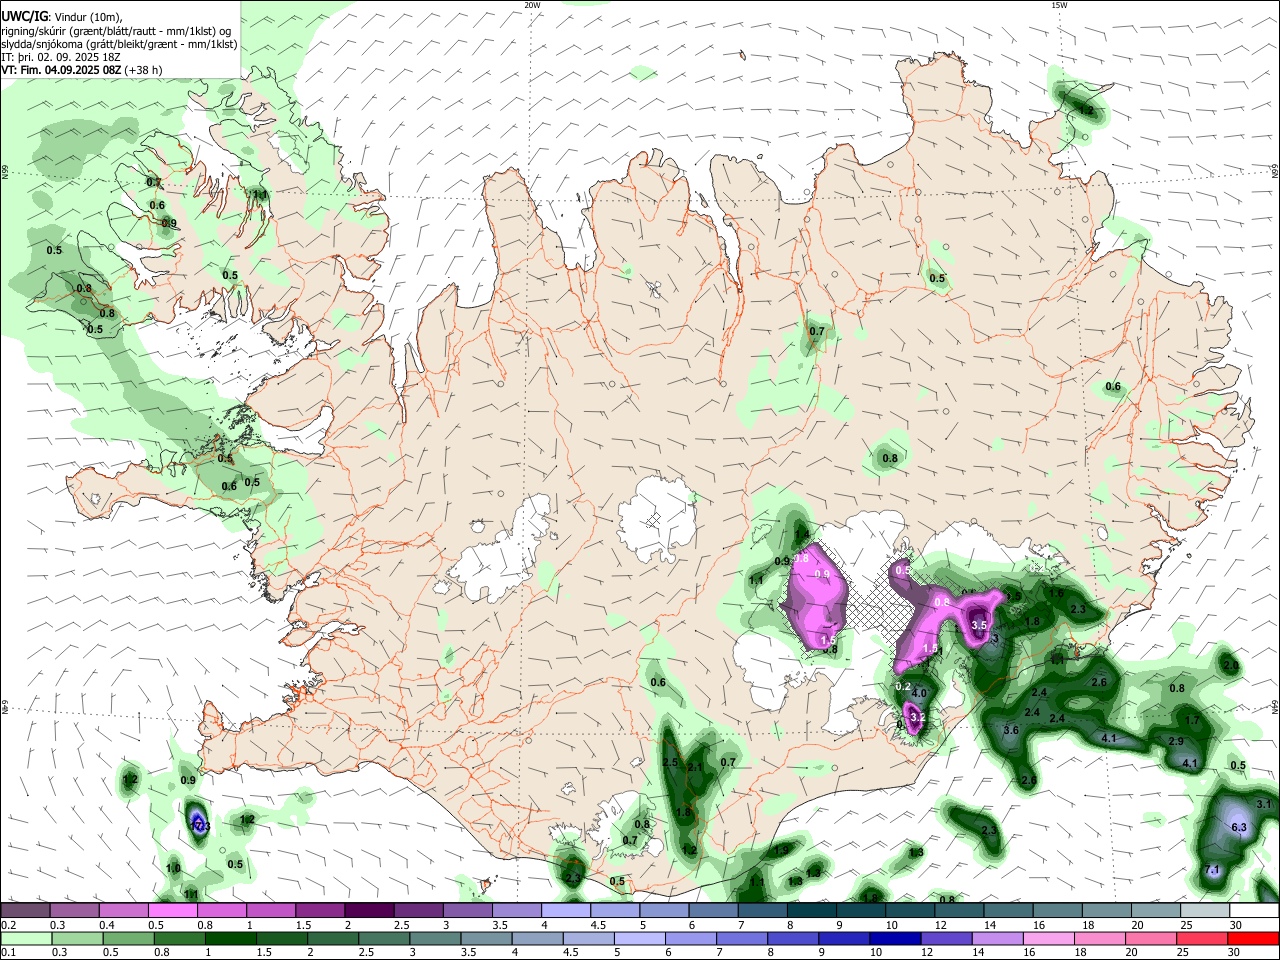The image size is (1280, 960).
Task: Click the red swatch ending the lower legend row
Action: [x=1253, y=939]
